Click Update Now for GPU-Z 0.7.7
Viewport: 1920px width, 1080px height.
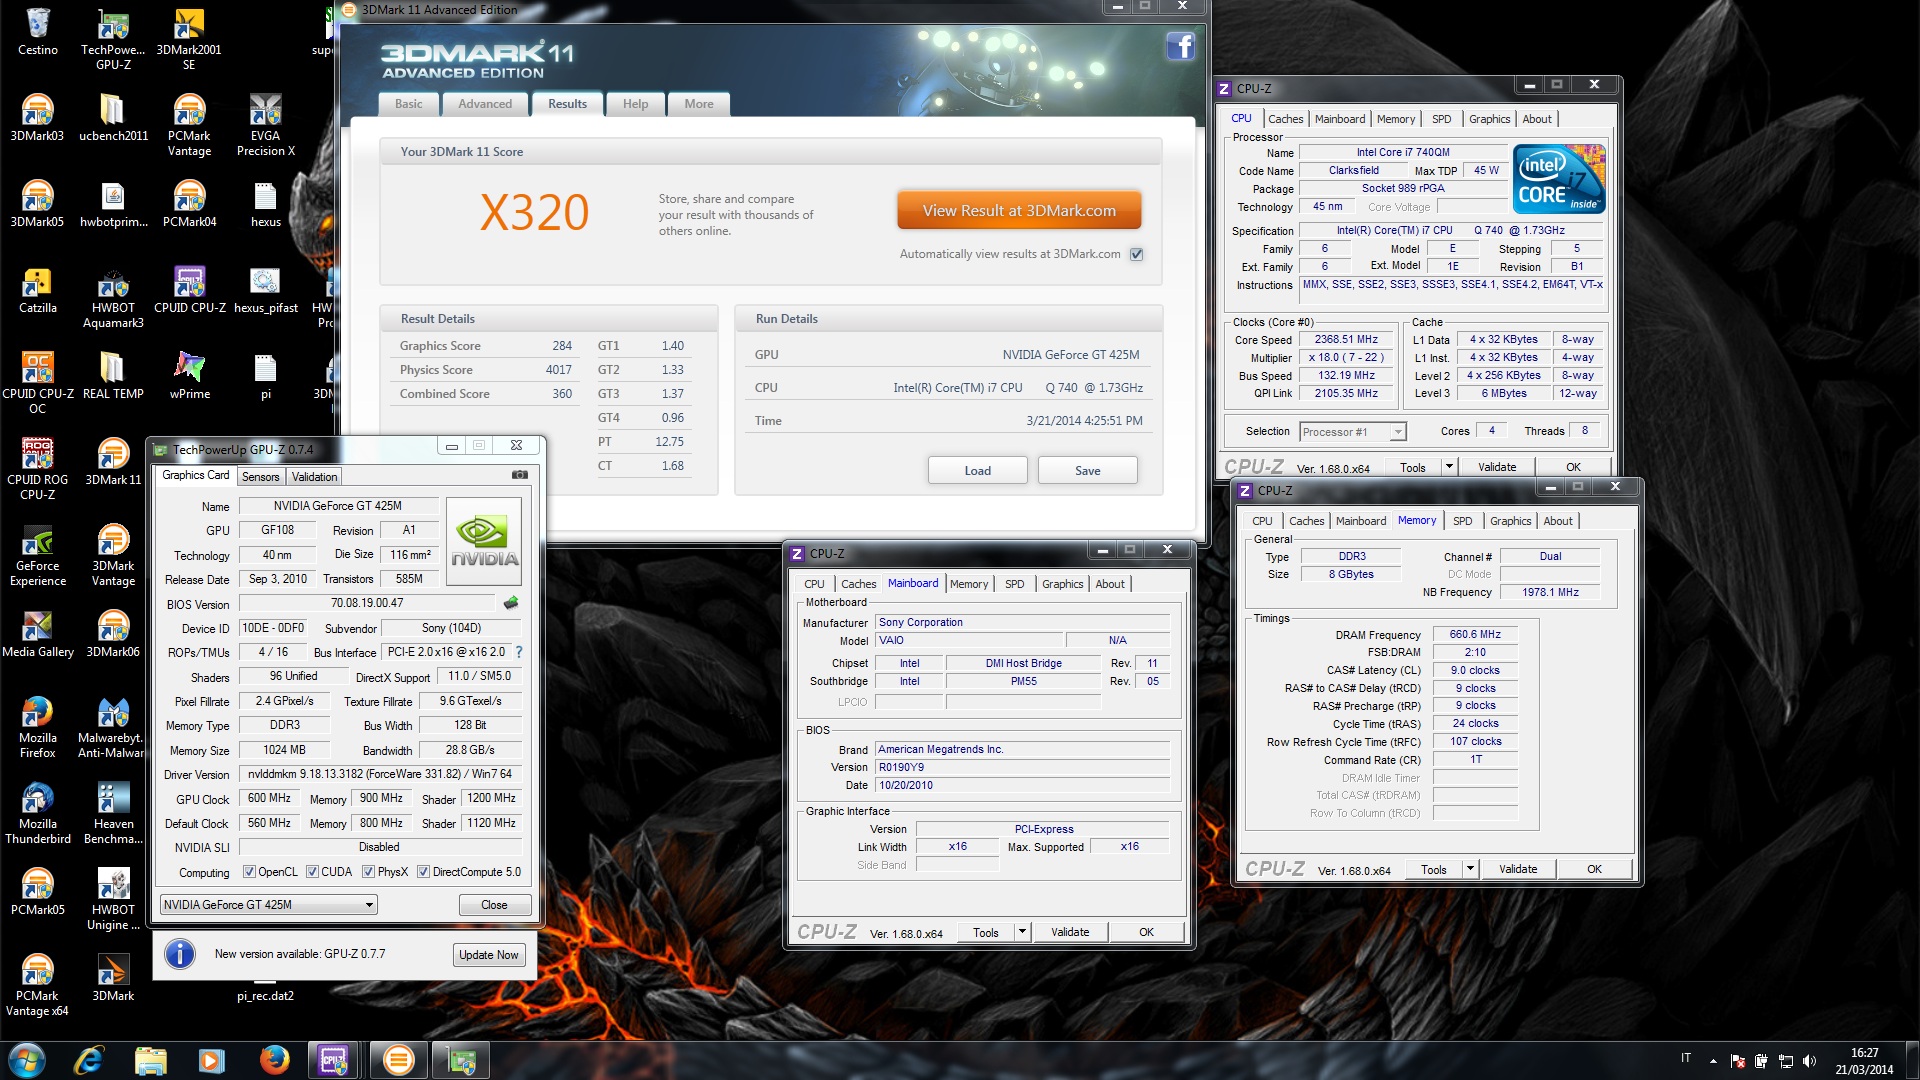tap(488, 955)
